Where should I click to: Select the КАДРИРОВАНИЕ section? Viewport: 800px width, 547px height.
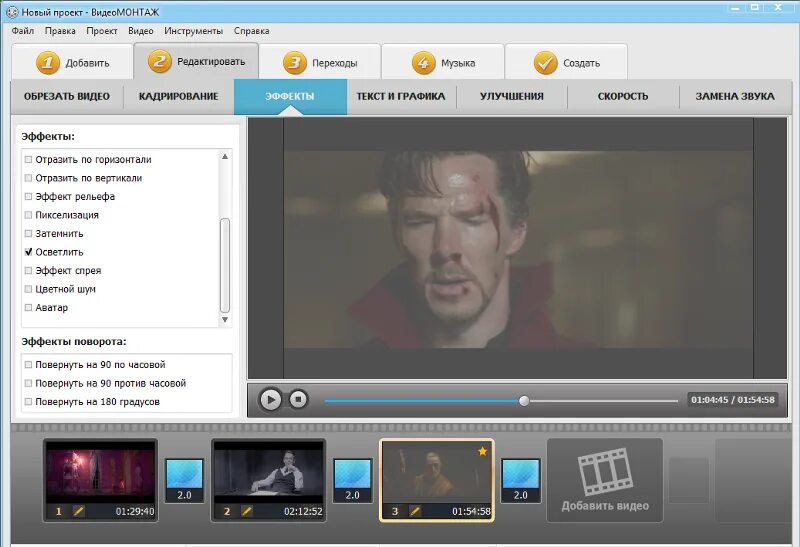(179, 96)
